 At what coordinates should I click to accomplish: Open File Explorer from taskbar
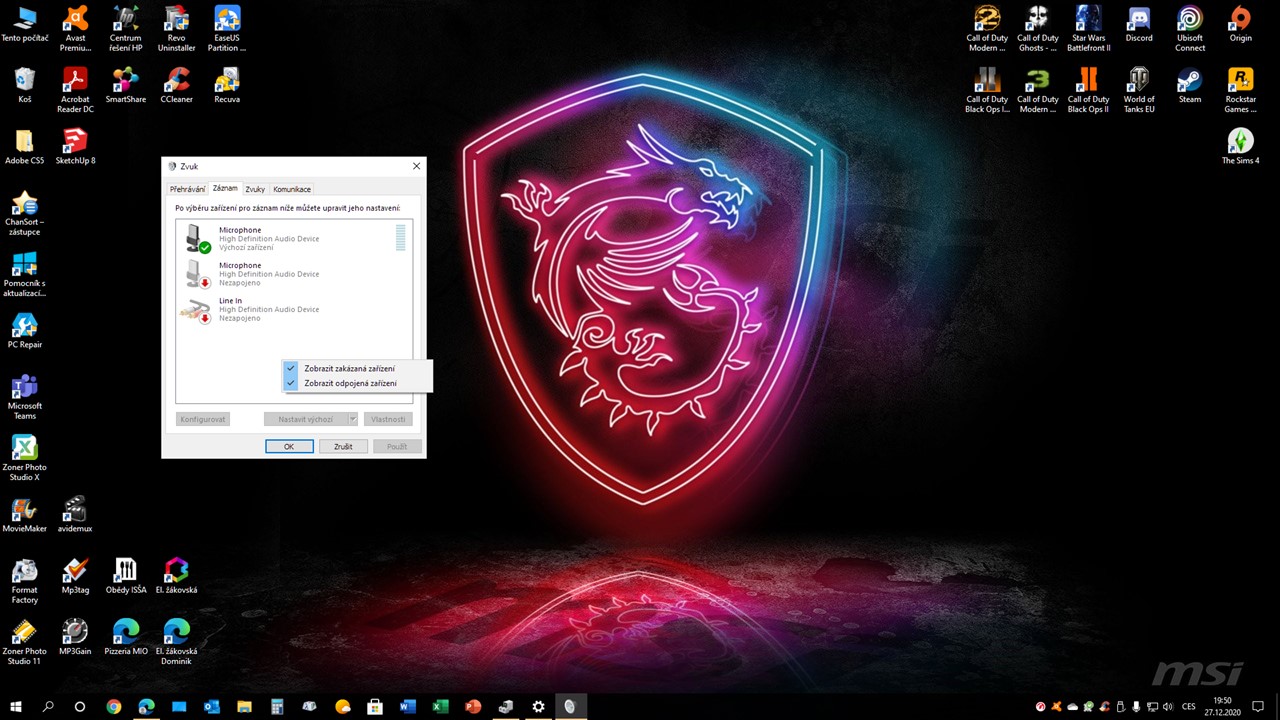(244, 706)
